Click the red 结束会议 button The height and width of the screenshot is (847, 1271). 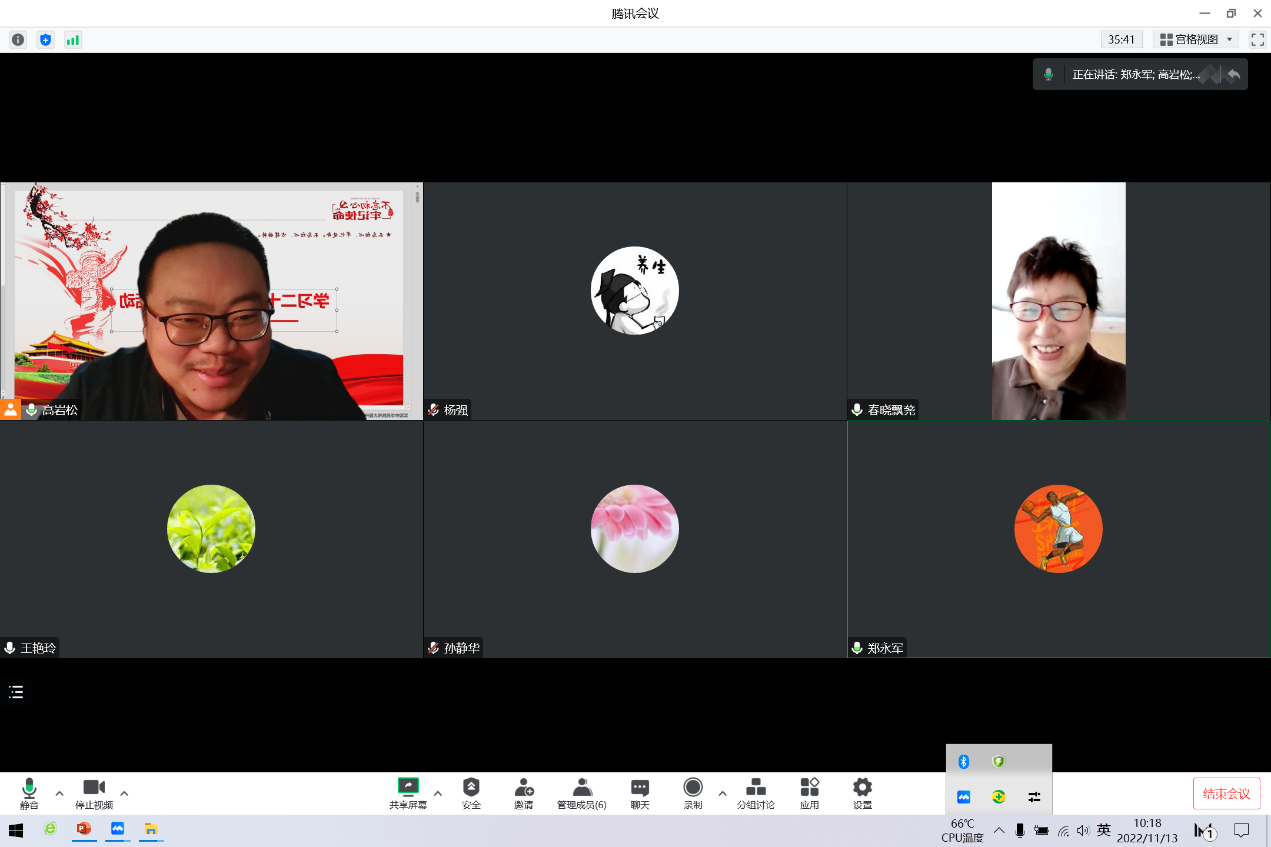coord(1226,794)
